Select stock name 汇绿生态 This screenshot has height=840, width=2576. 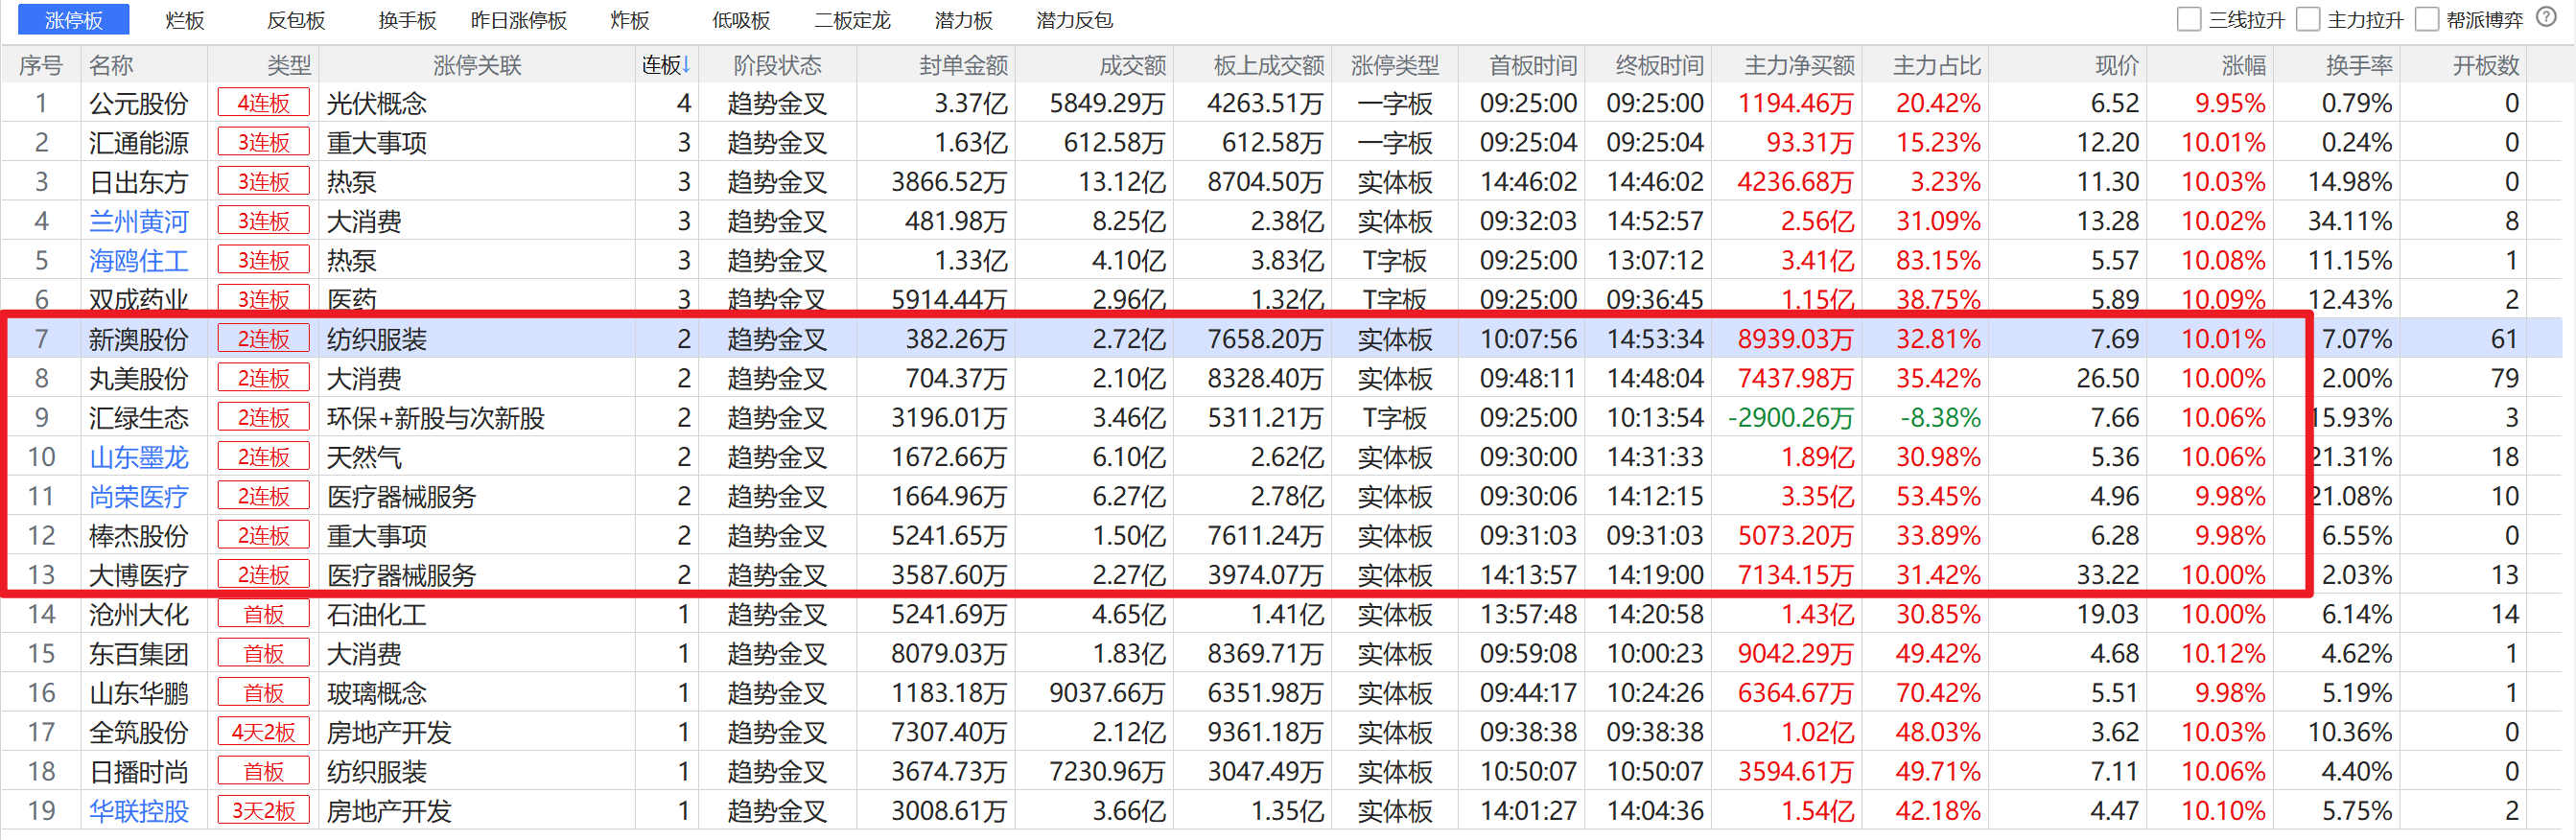tap(139, 418)
